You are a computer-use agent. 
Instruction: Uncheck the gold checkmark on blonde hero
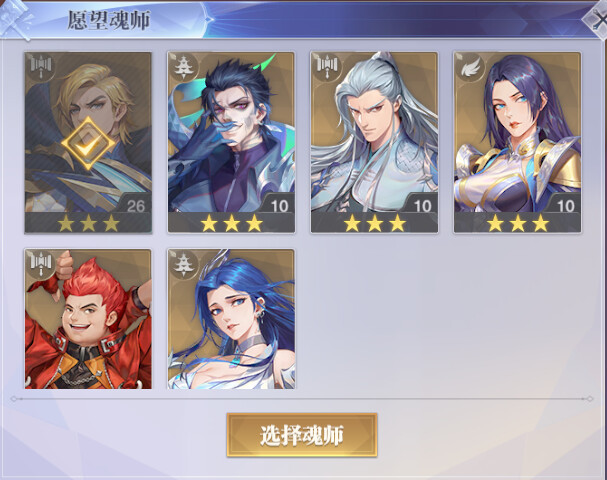[x=88, y=144]
